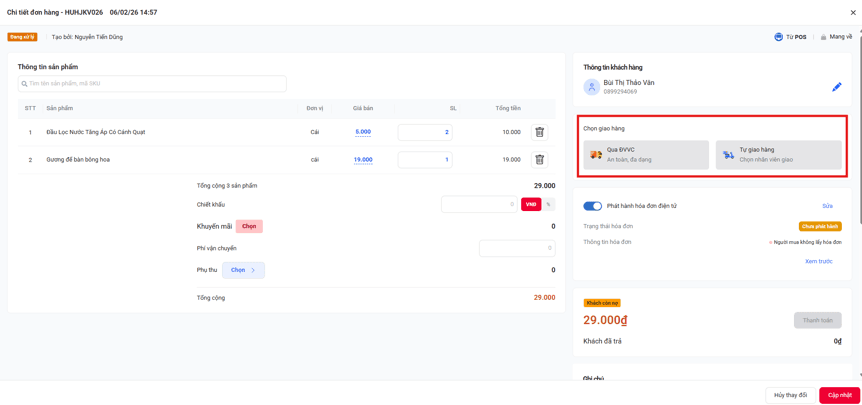Click the Cập nhật button

(839, 396)
